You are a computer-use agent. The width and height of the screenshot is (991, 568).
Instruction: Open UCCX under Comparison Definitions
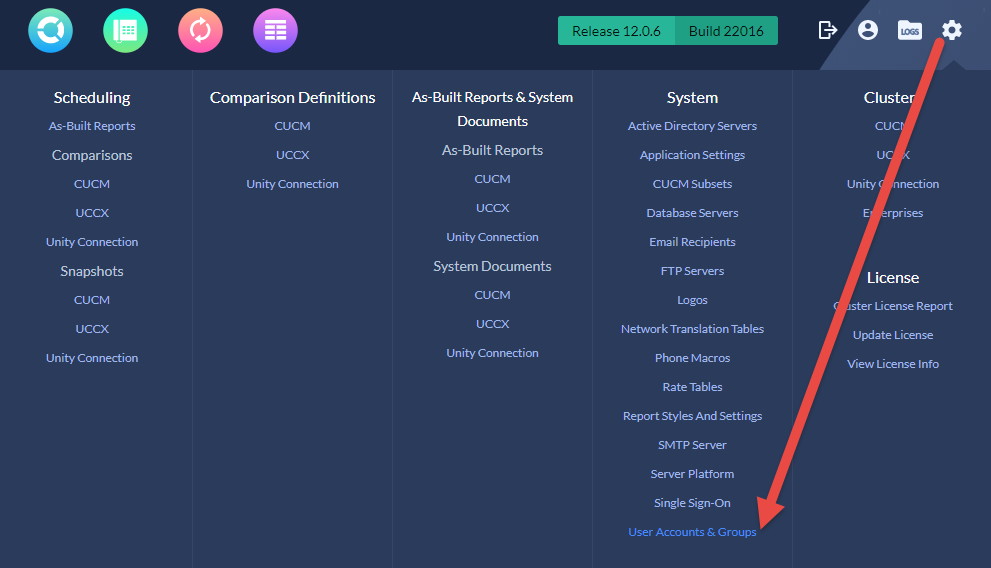pos(293,155)
